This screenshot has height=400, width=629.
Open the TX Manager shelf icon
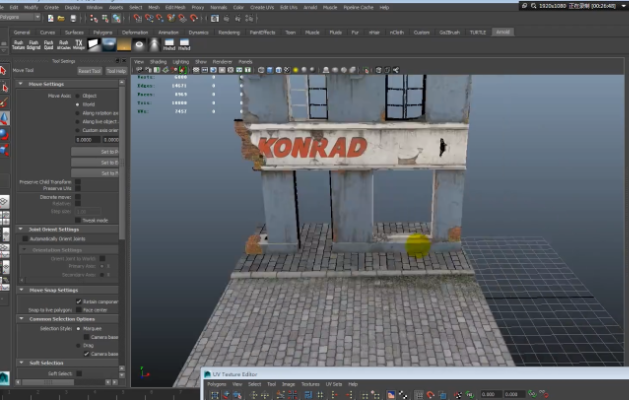(79, 45)
